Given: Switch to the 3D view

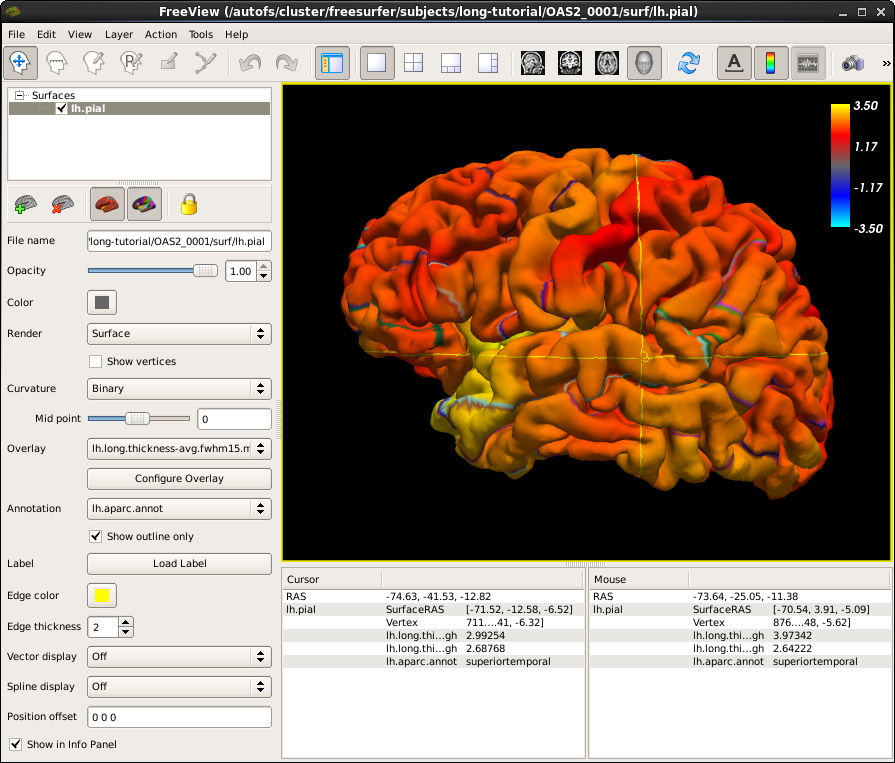Looking at the screenshot, I should tap(645, 63).
